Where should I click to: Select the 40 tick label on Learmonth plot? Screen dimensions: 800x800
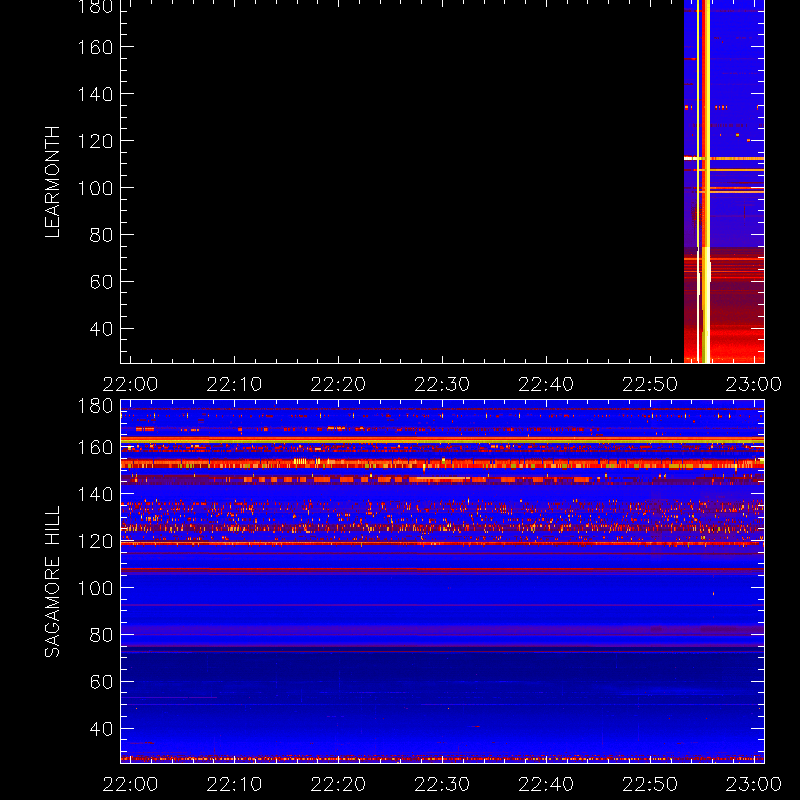click(x=101, y=329)
